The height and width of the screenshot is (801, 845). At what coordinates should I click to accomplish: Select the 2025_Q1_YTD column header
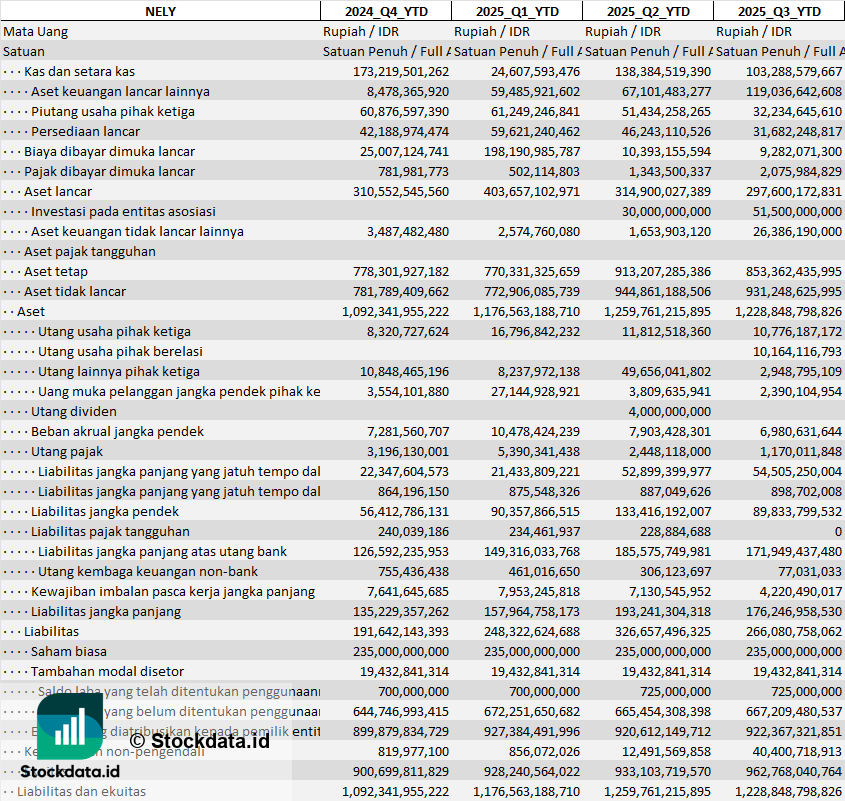516,11
